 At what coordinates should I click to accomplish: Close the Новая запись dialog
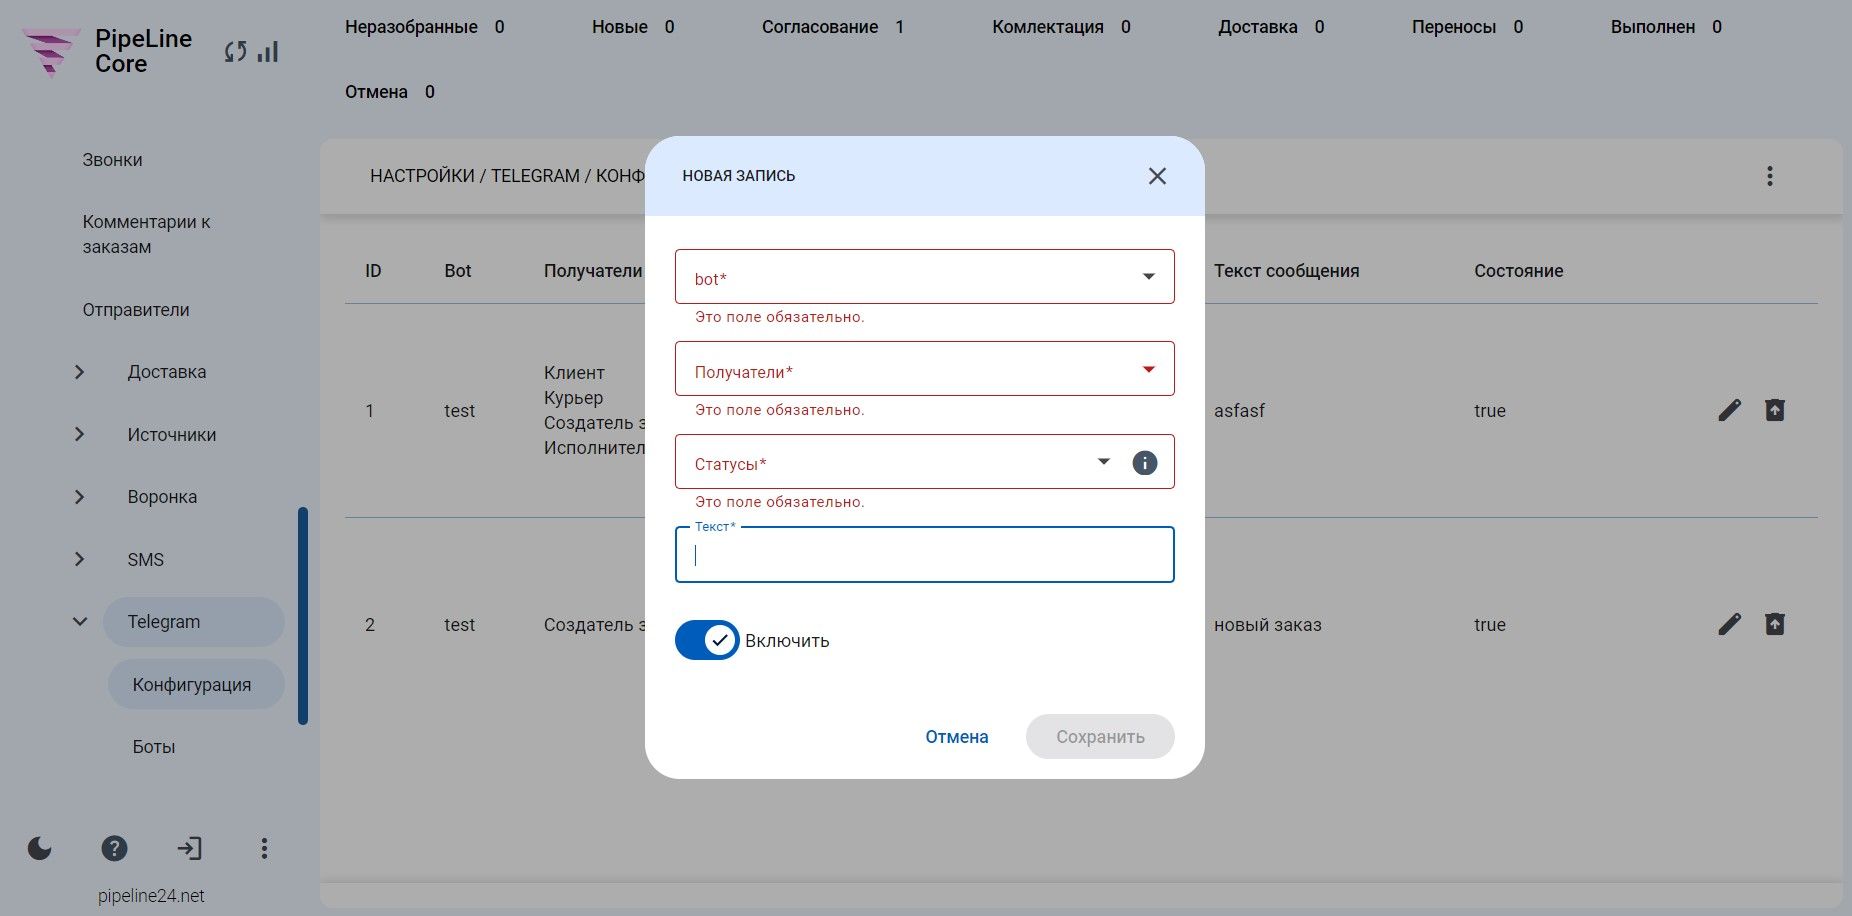(x=1157, y=176)
